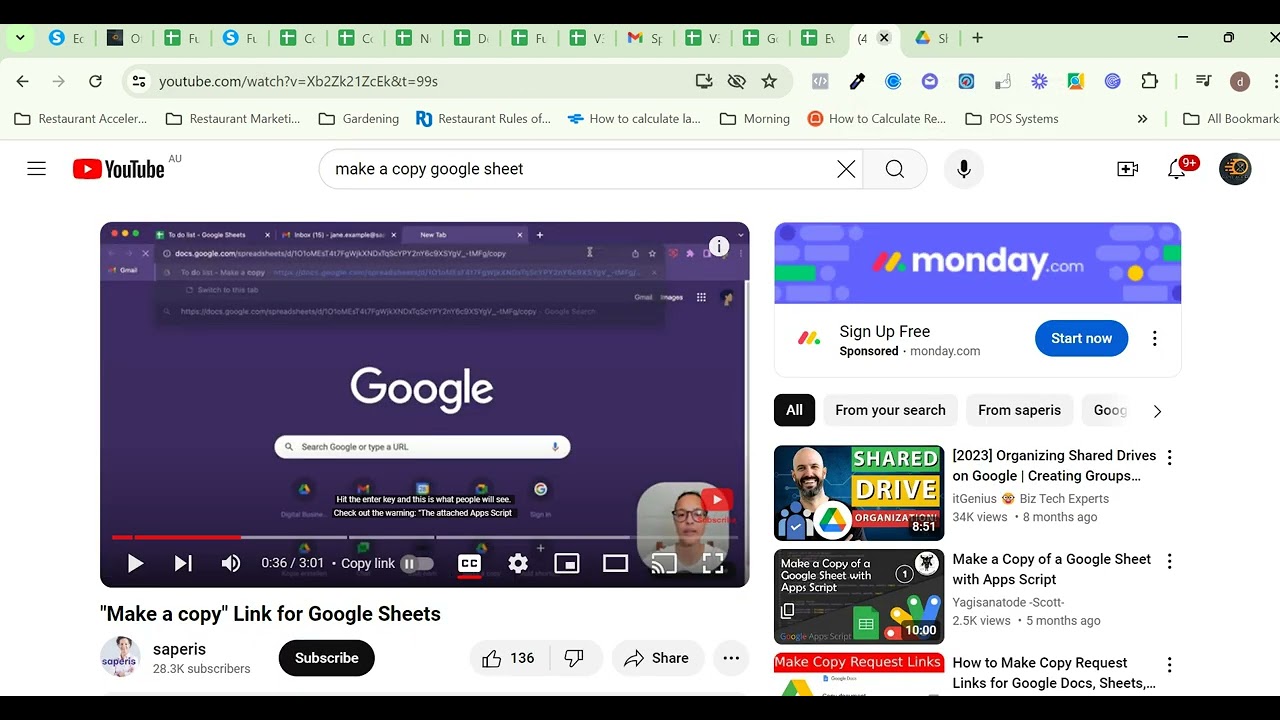Open the Organizing Shared Drives video thumbnail
The width and height of the screenshot is (1280, 720).
pyautogui.click(x=859, y=493)
